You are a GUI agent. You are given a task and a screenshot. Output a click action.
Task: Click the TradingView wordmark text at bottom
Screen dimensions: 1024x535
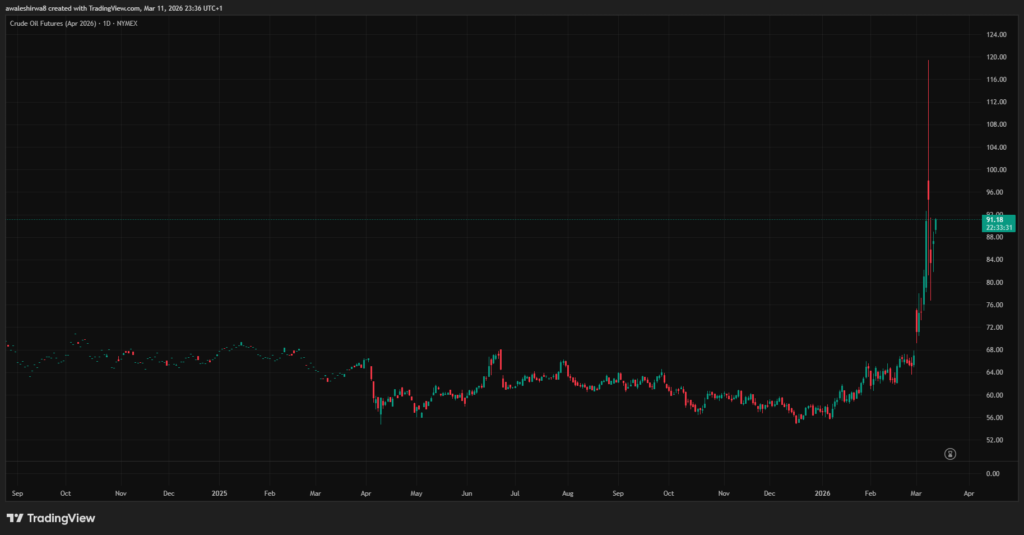57,517
